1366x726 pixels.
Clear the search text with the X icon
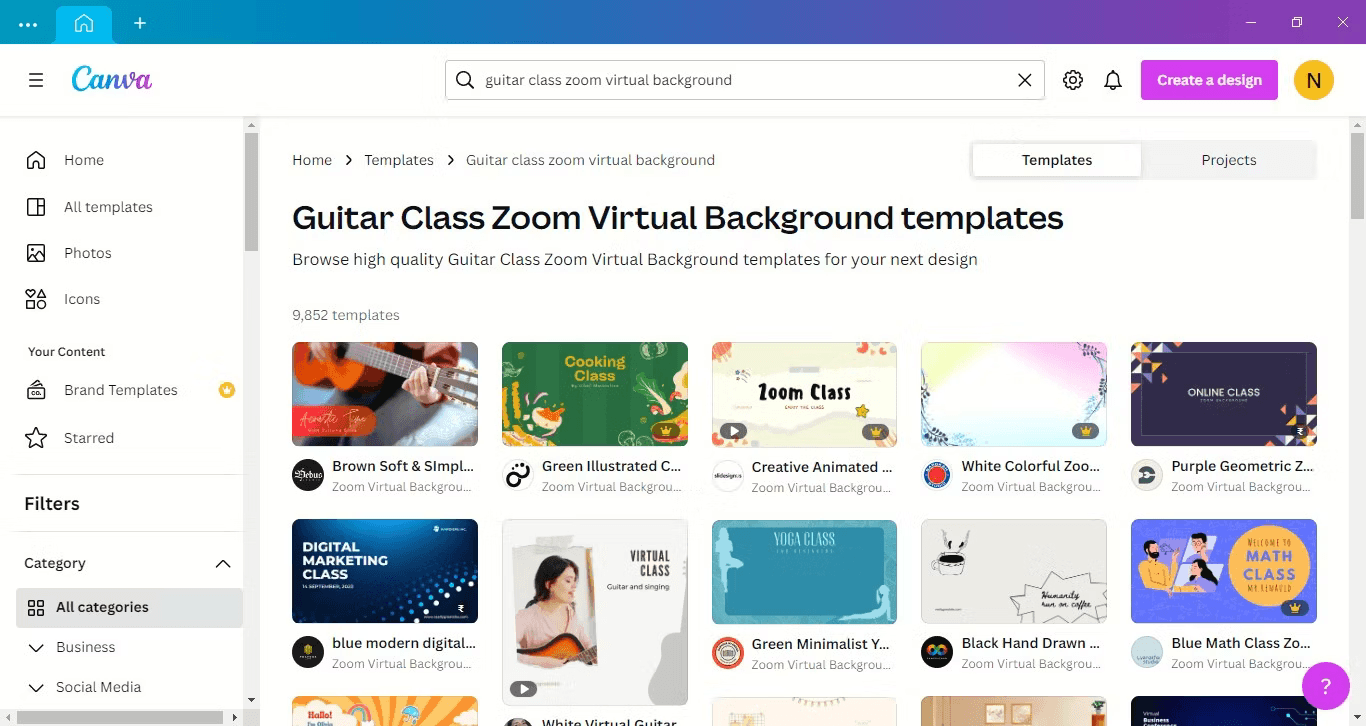1025,80
